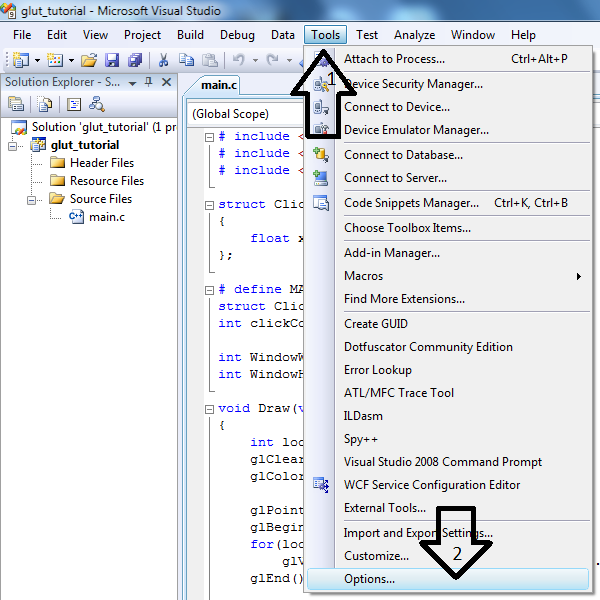This screenshot has width=600, height=600.
Task: Collapse the struct Click code block
Action: (209, 205)
